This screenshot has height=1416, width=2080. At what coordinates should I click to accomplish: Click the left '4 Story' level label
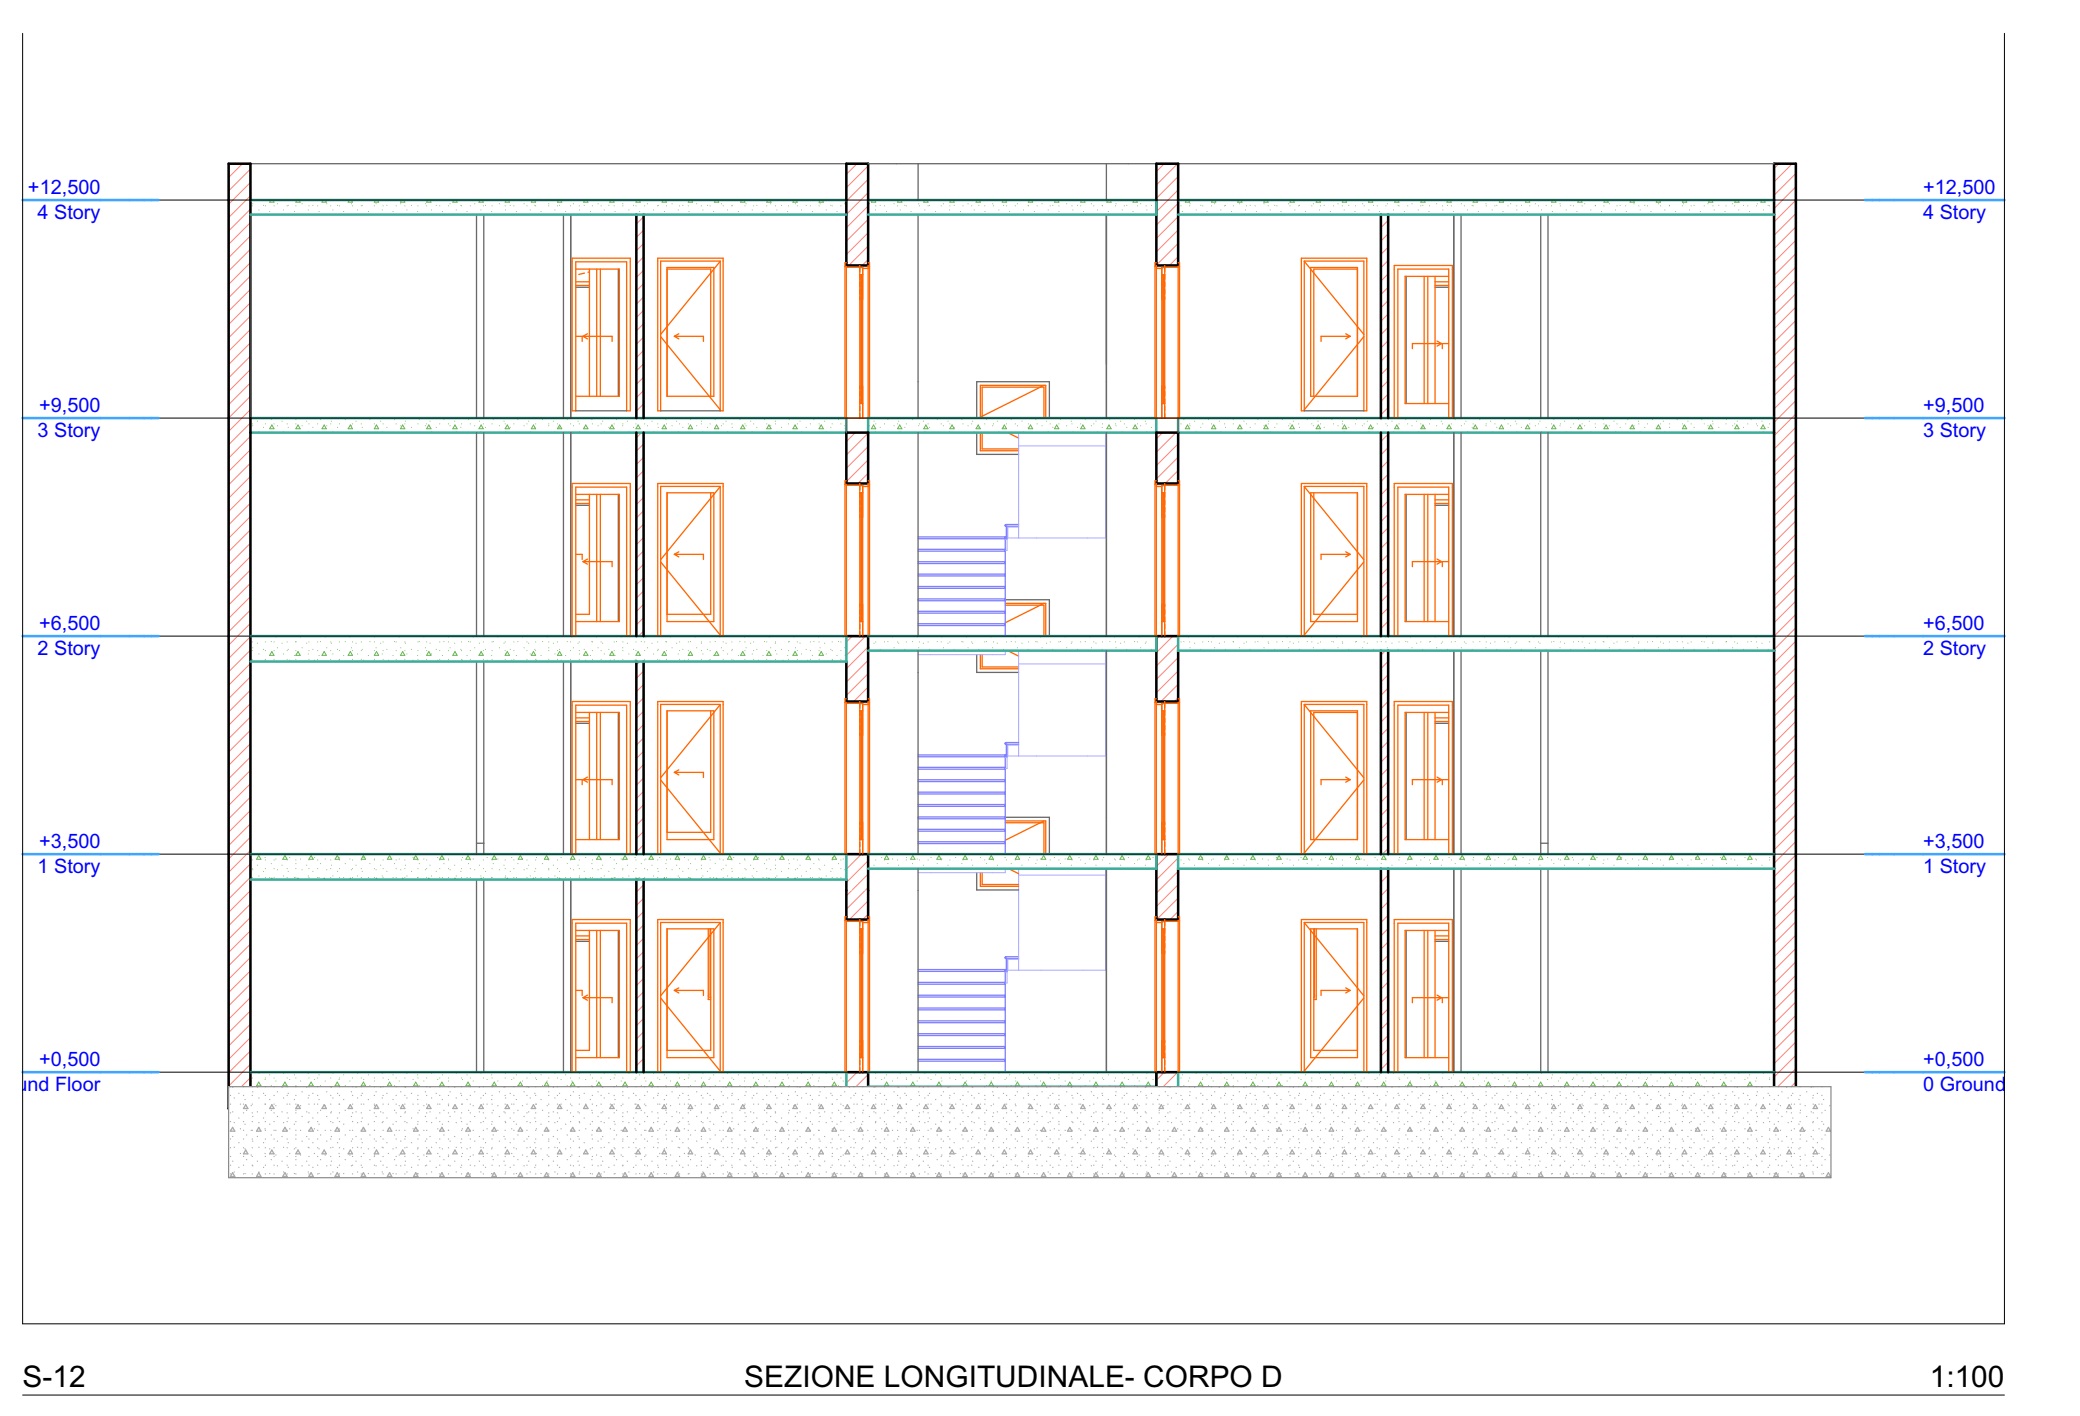click(x=68, y=213)
